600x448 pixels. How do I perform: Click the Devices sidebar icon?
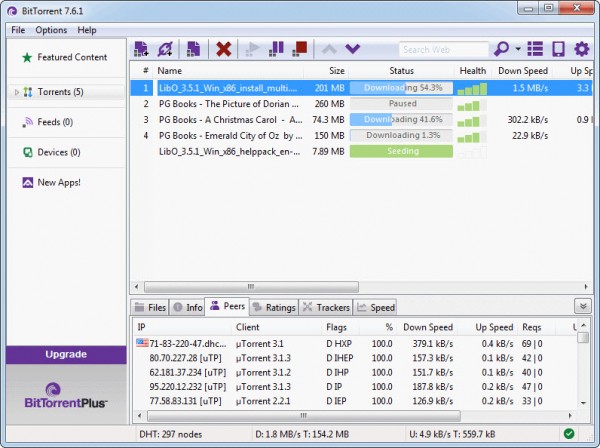28,152
